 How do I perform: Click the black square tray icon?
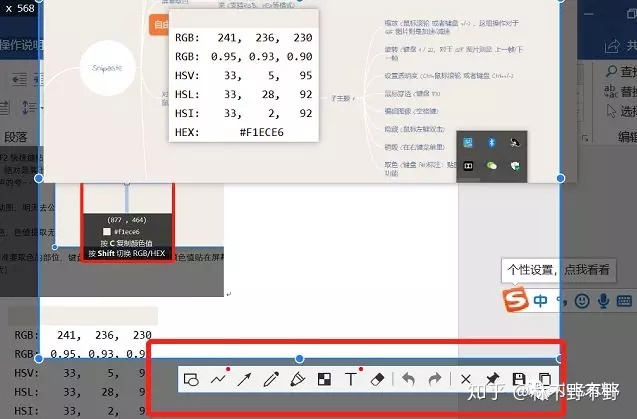(x=468, y=166)
